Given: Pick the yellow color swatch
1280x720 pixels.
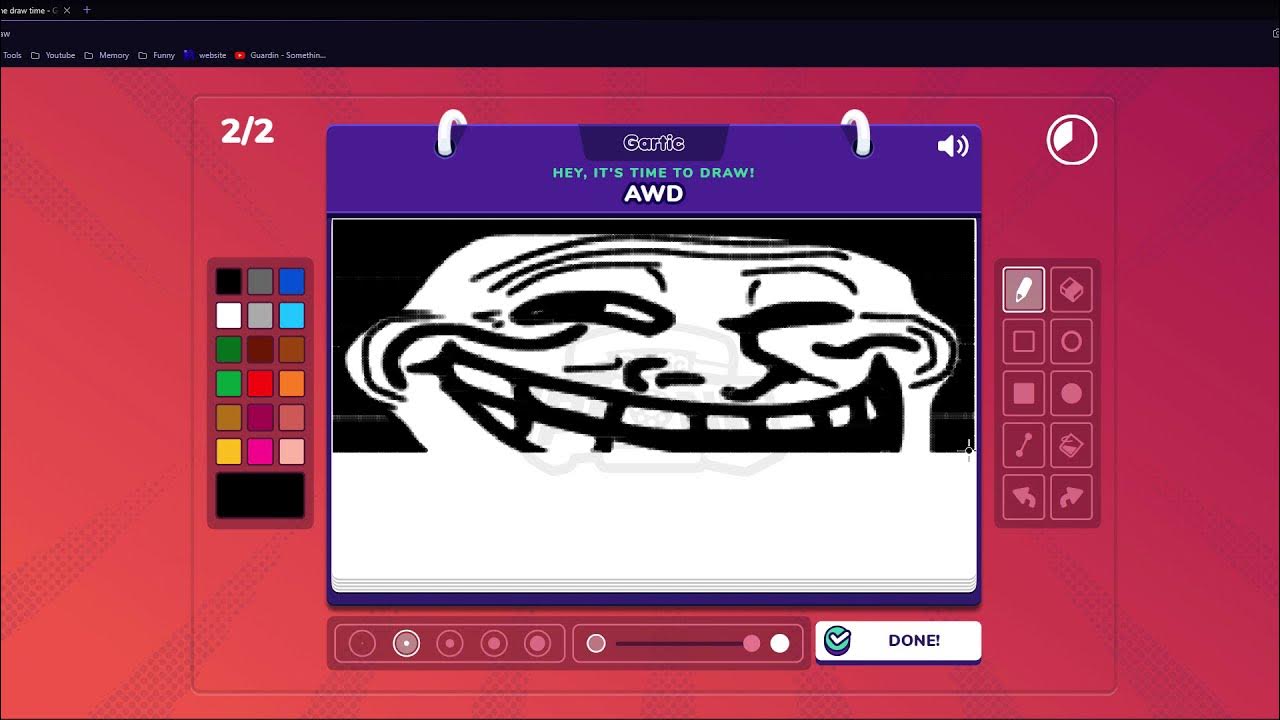Looking at the screenshot, I should coord(229,452).
